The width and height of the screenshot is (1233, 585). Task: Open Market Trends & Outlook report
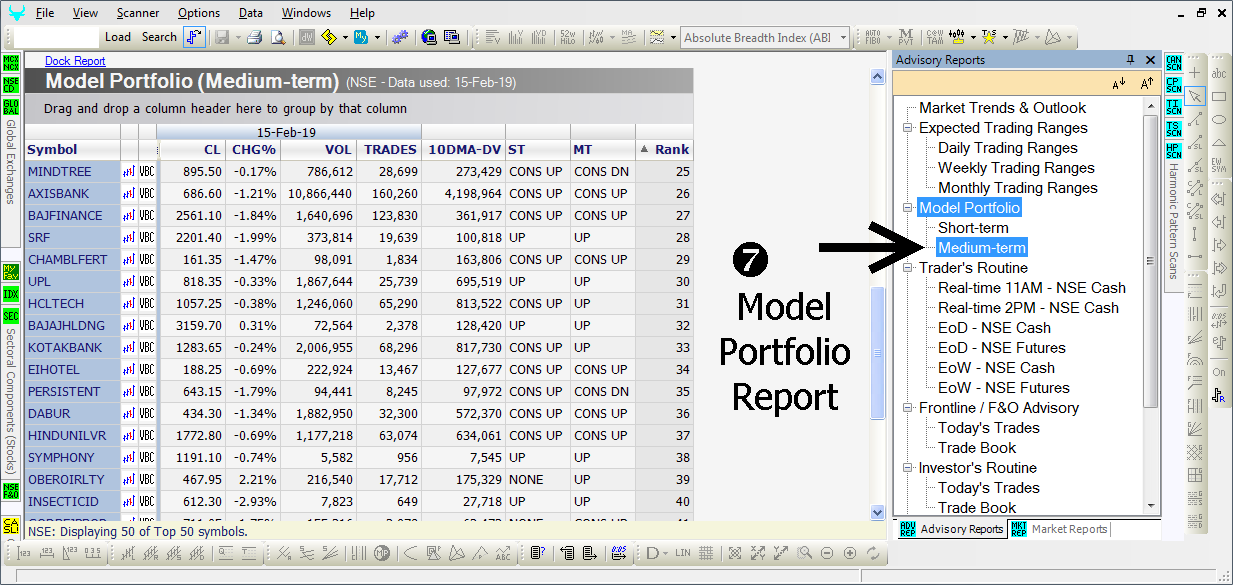pos(1002,108)
